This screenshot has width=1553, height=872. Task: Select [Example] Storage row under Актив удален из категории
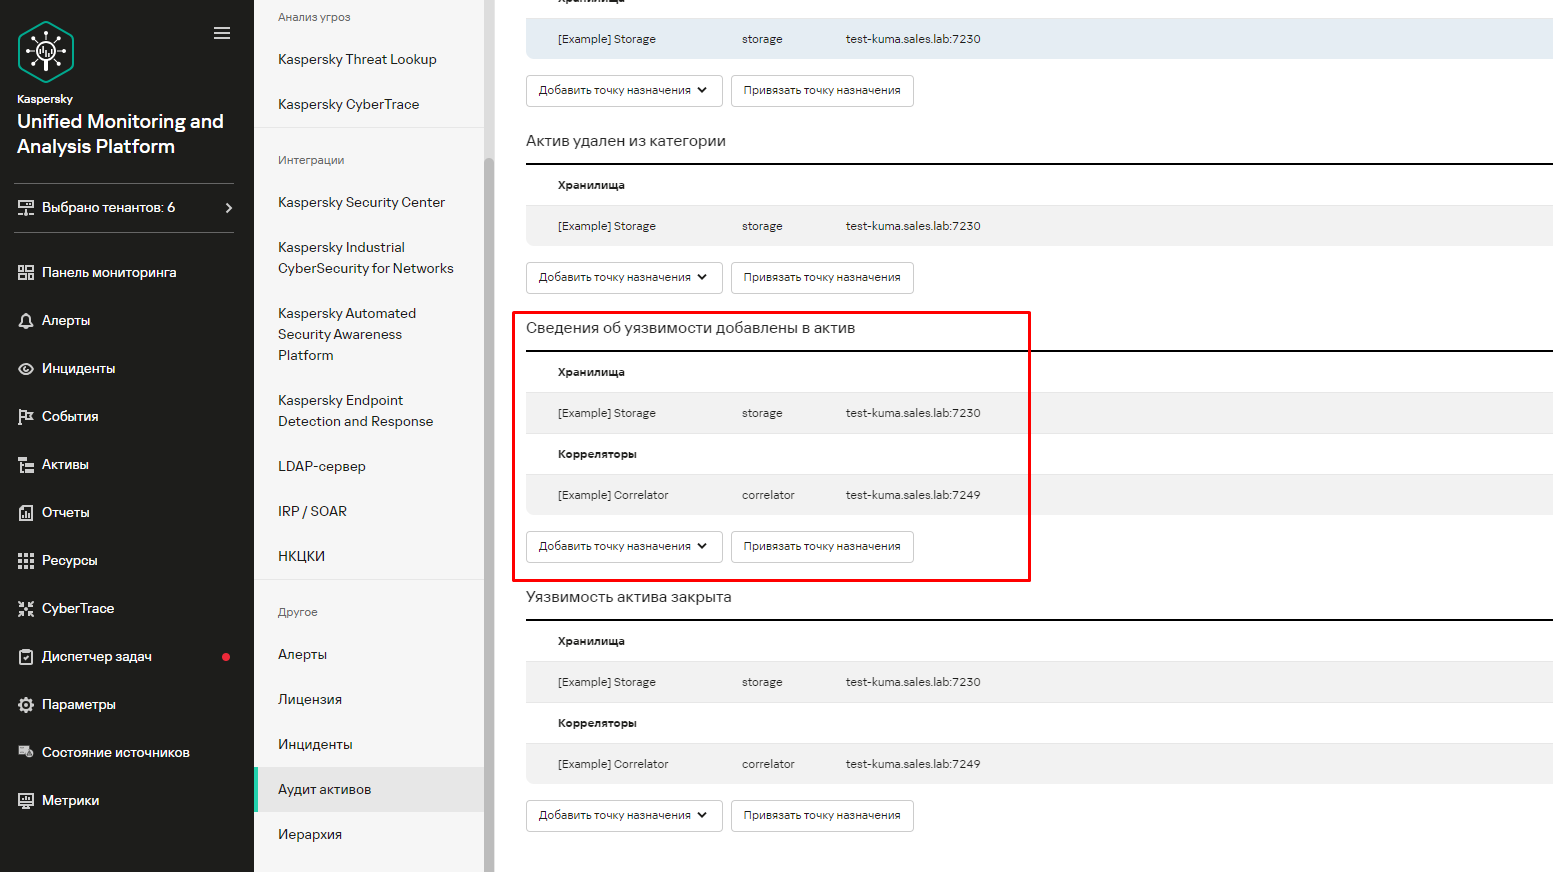[1039, 226]
